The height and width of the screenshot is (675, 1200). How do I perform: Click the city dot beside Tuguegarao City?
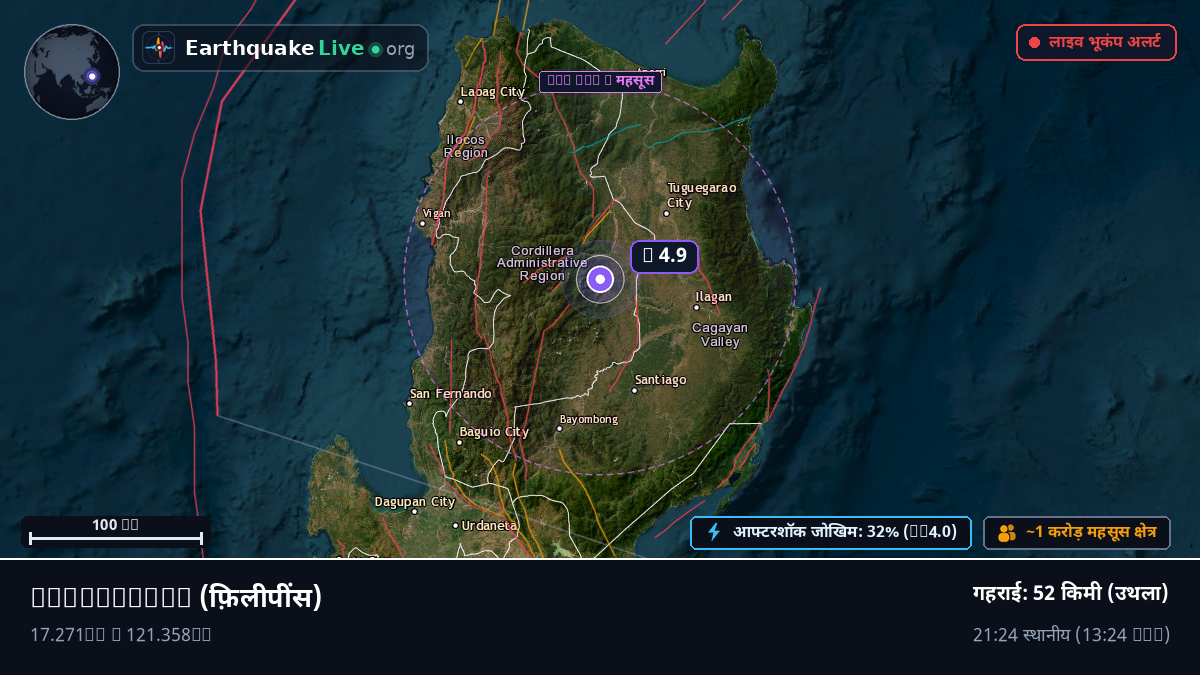click(667, 213)
